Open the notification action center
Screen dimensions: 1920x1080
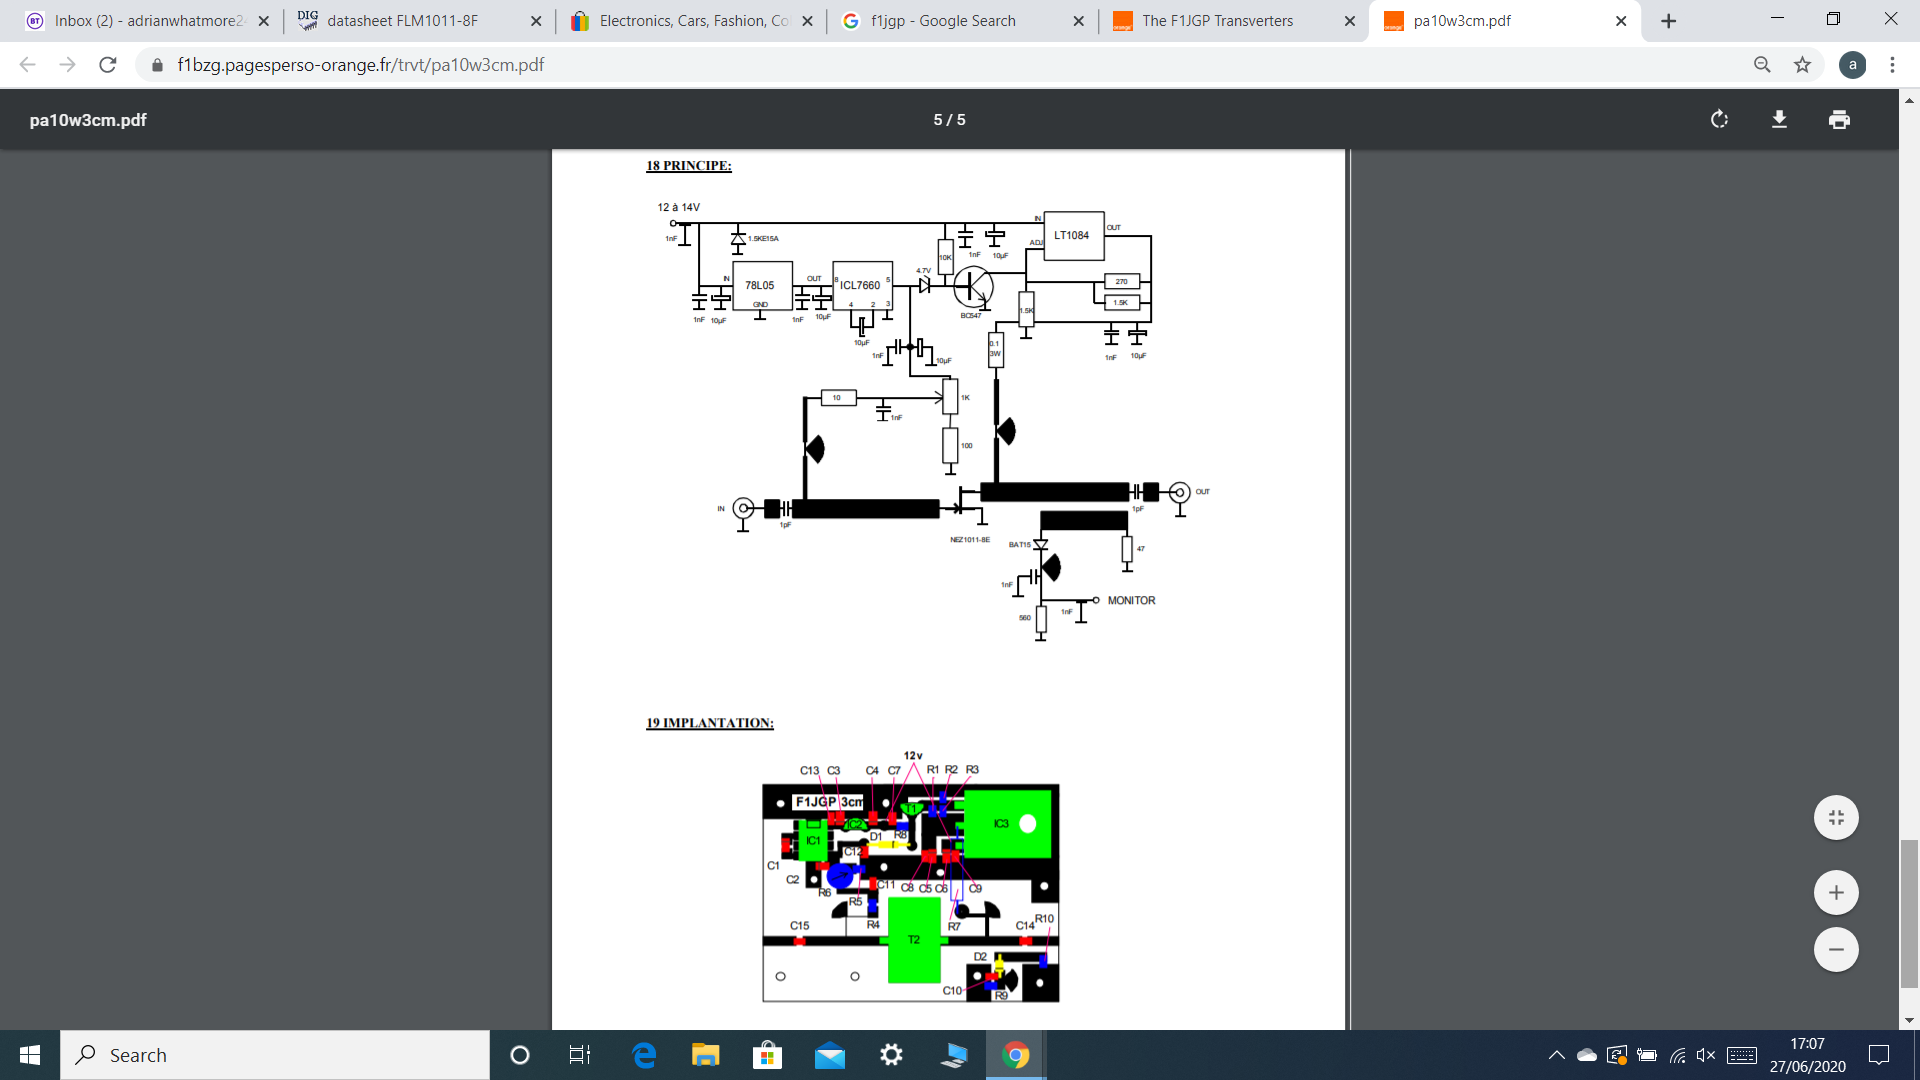(x=1879, y=1055)
